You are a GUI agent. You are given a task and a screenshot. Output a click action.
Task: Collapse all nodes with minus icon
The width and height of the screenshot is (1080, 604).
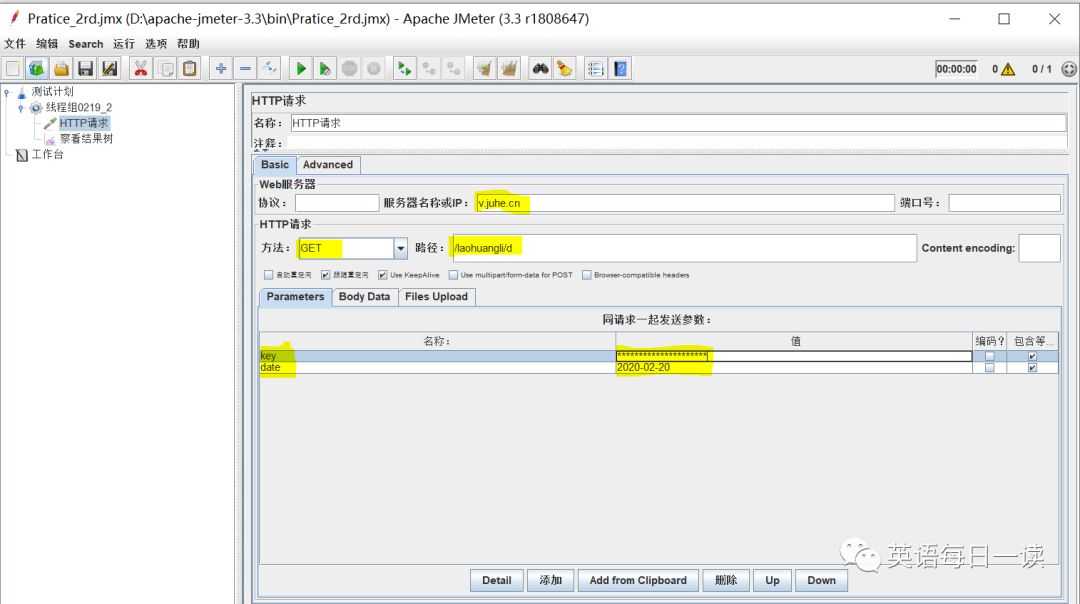point(245,68)
